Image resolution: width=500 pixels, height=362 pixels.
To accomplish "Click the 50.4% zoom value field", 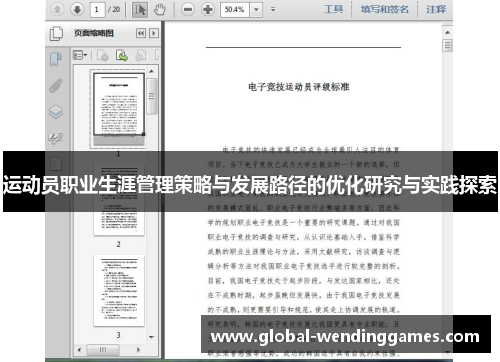I will pyautogui.click(x=235, y=9).
